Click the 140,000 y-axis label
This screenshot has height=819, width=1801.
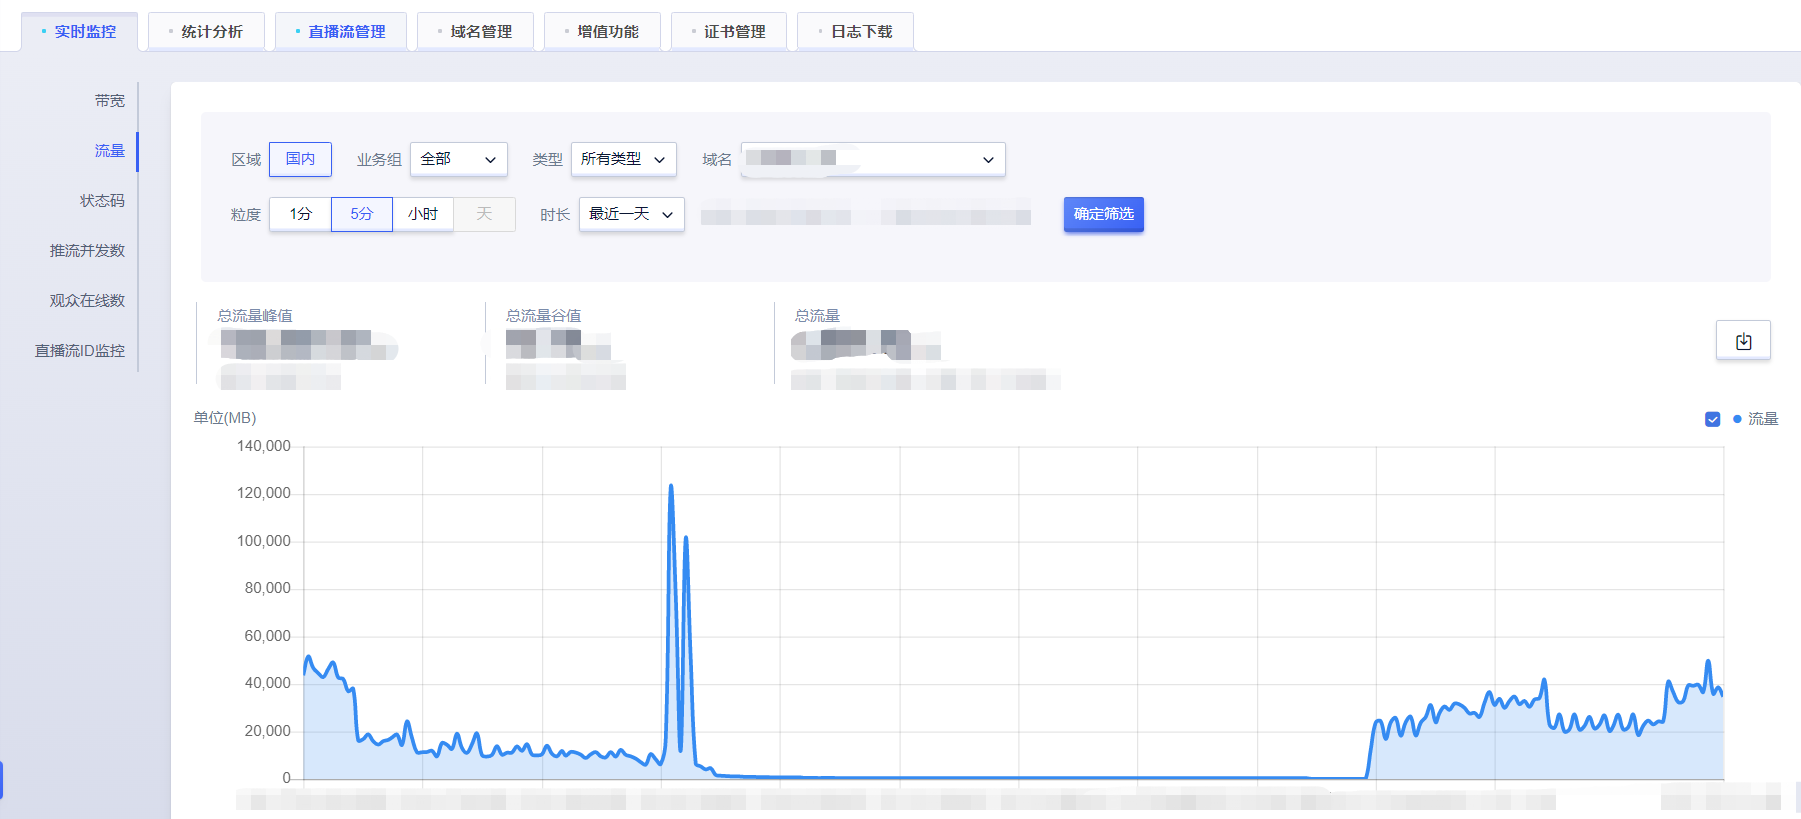(x=264, y=446)
